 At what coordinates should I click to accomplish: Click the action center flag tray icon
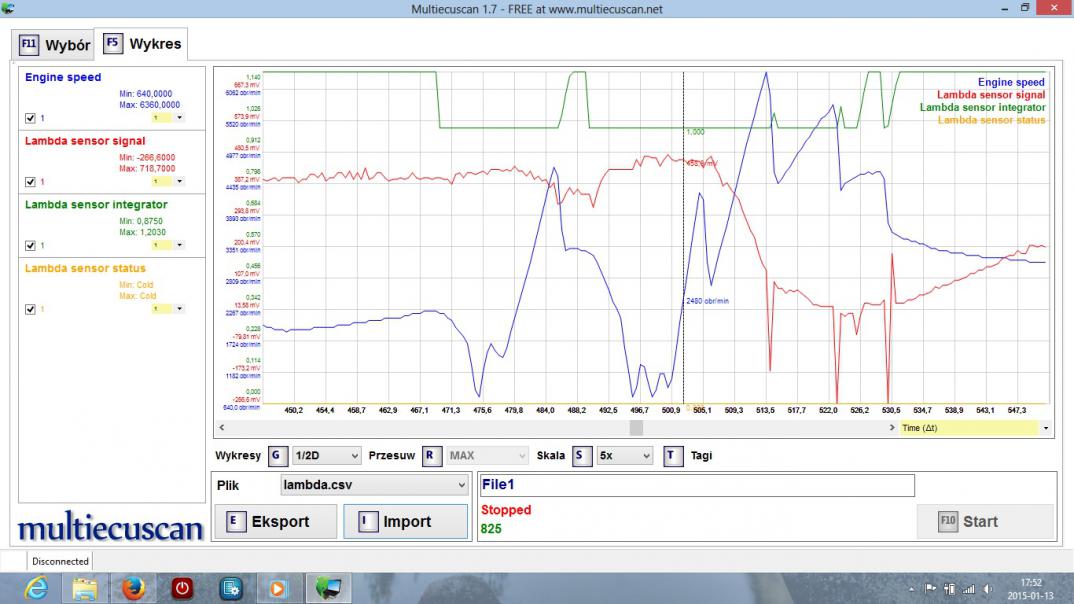[x=930, y=589]
